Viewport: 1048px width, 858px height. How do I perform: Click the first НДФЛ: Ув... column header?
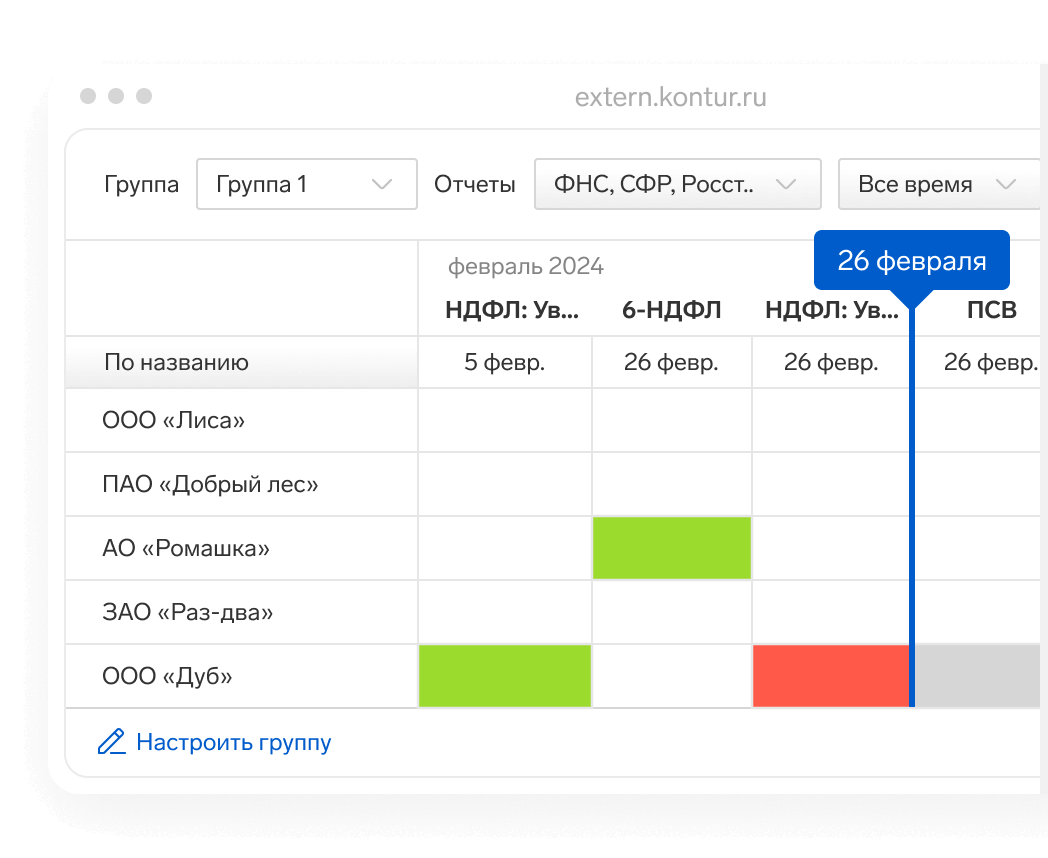[x=512, y=310]
